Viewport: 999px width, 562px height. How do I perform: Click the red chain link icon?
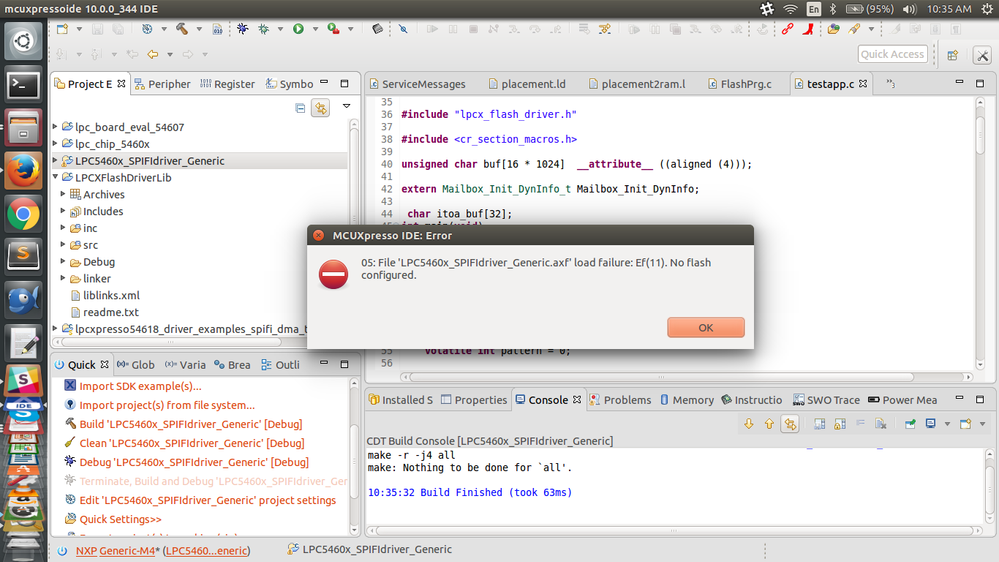pos(787,29)
